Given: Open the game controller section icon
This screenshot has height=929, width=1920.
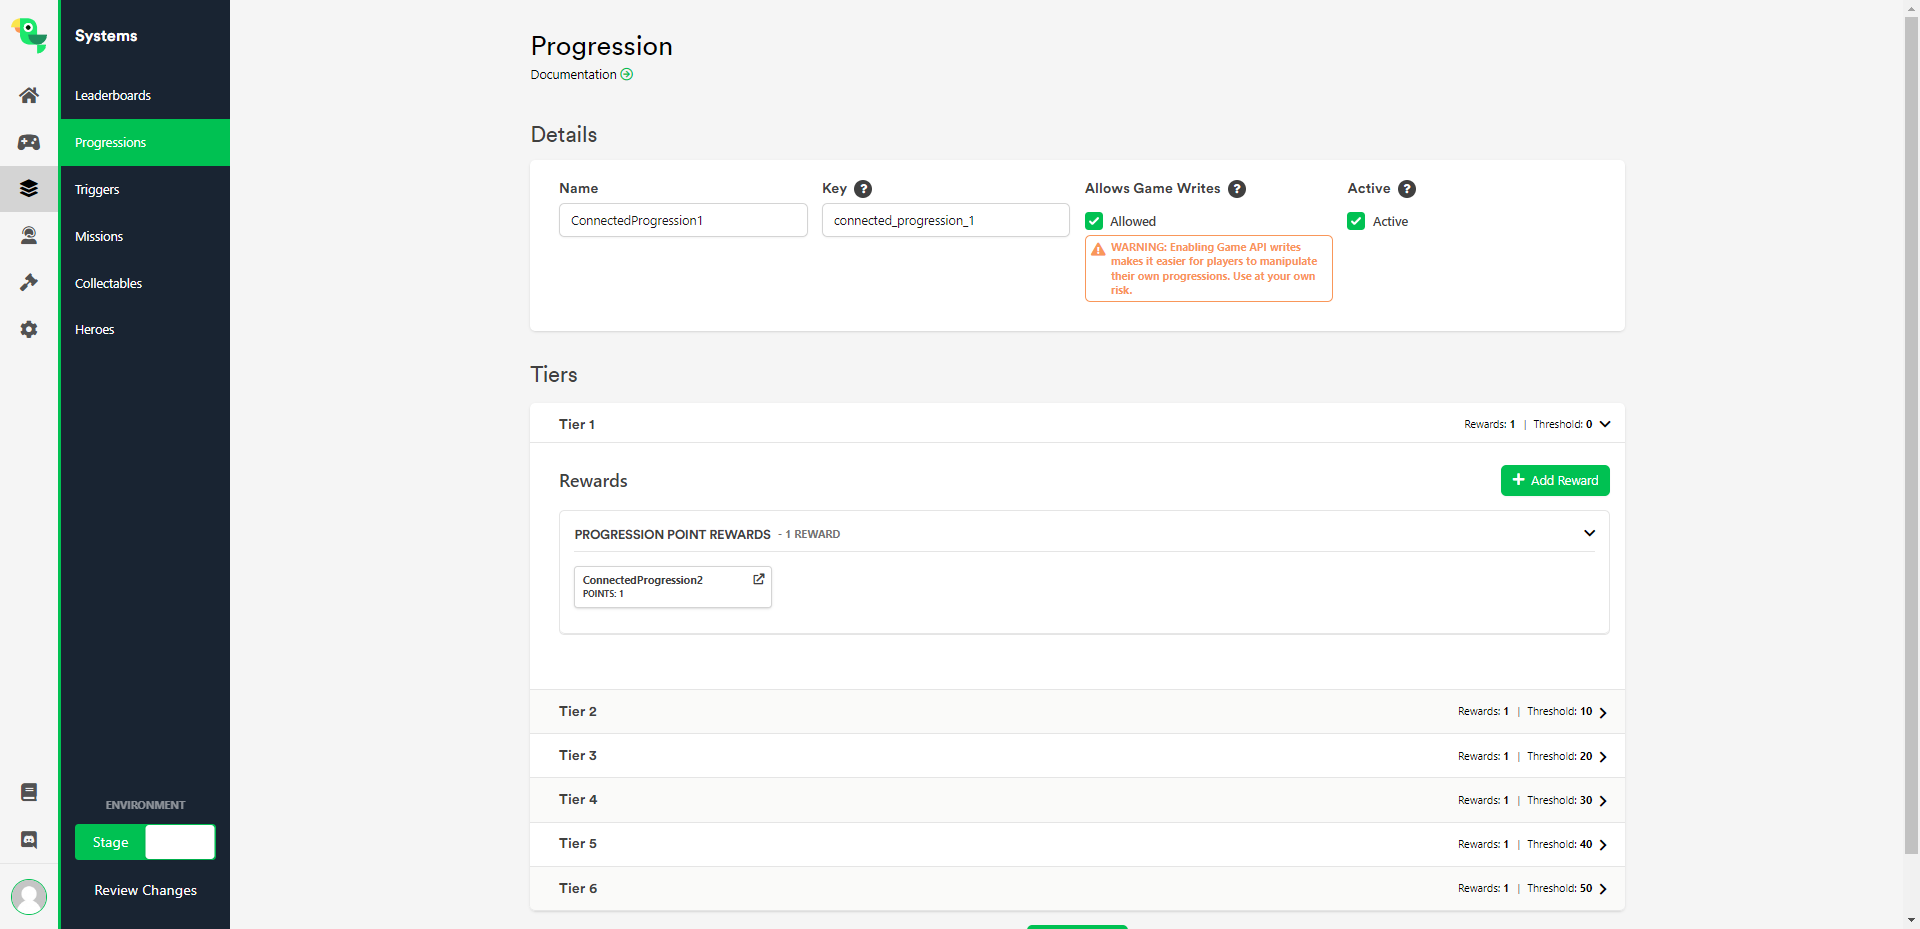Looking at the screenshot, I should click(x=29, y=142).
